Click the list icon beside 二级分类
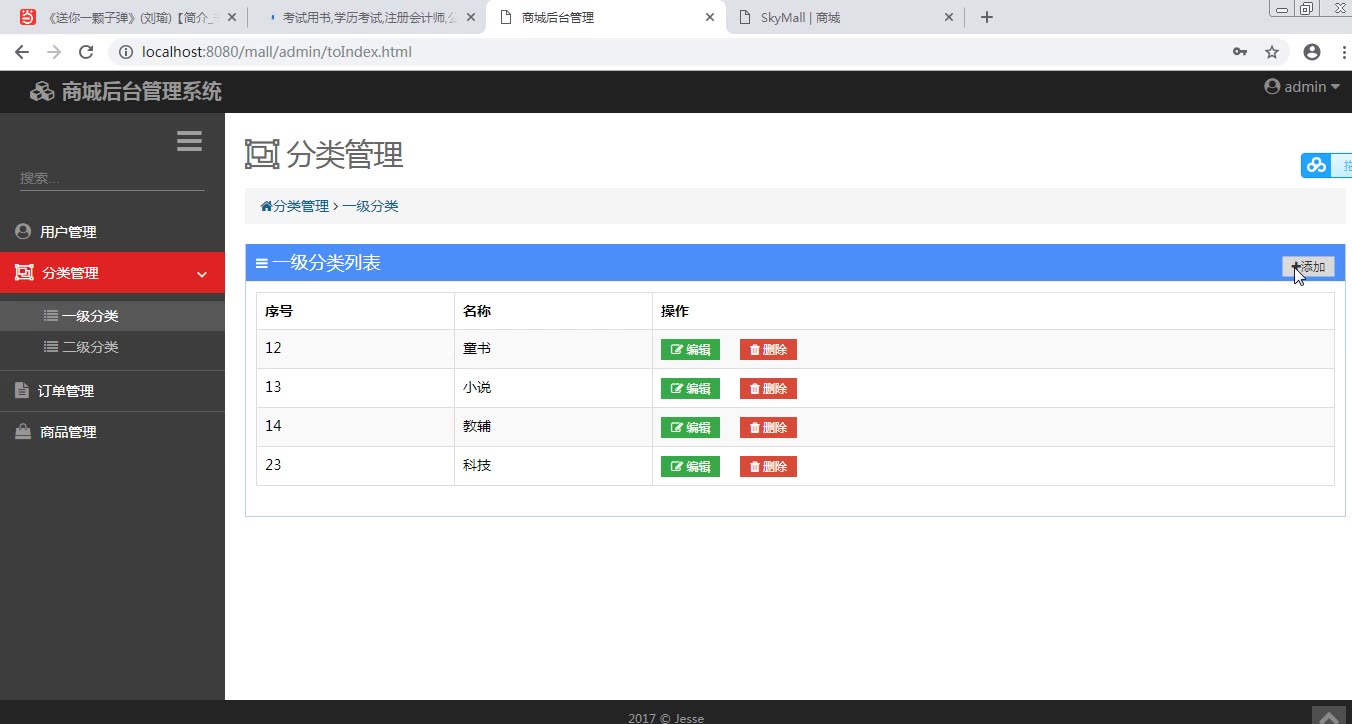This screenshot has height=724, width=1352. (x=51, y=346)
